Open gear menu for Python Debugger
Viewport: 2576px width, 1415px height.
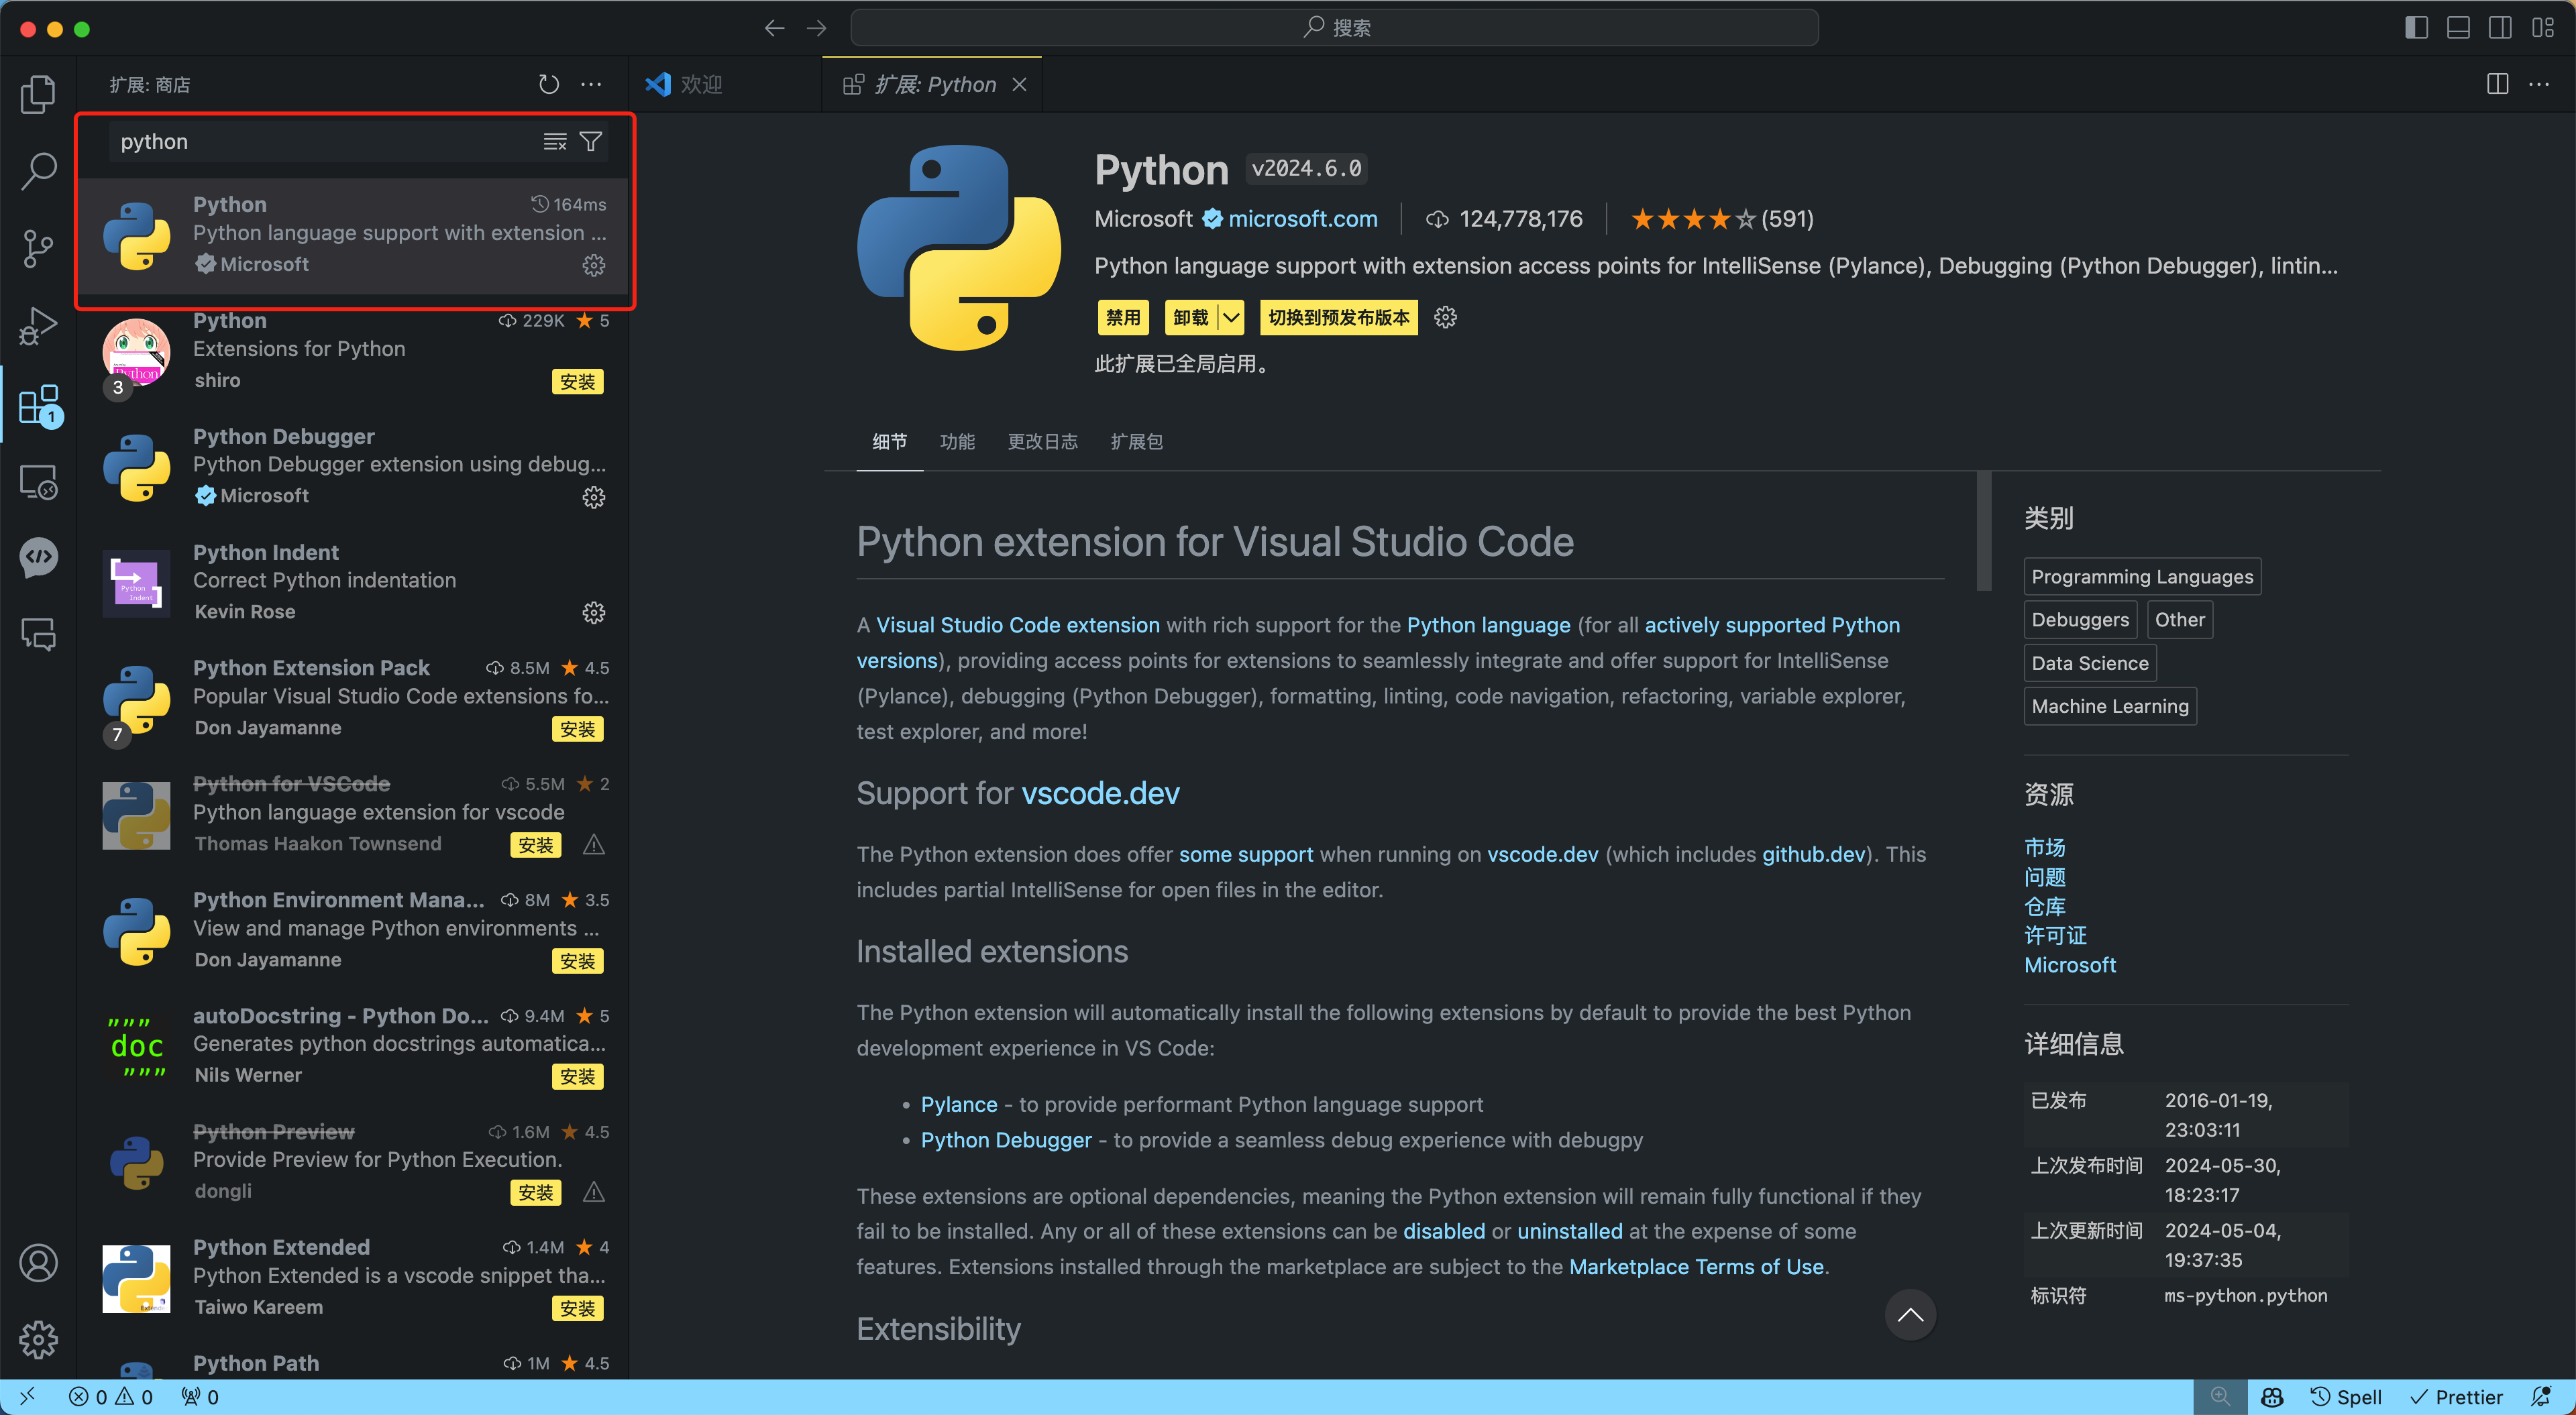coord(594,497)
